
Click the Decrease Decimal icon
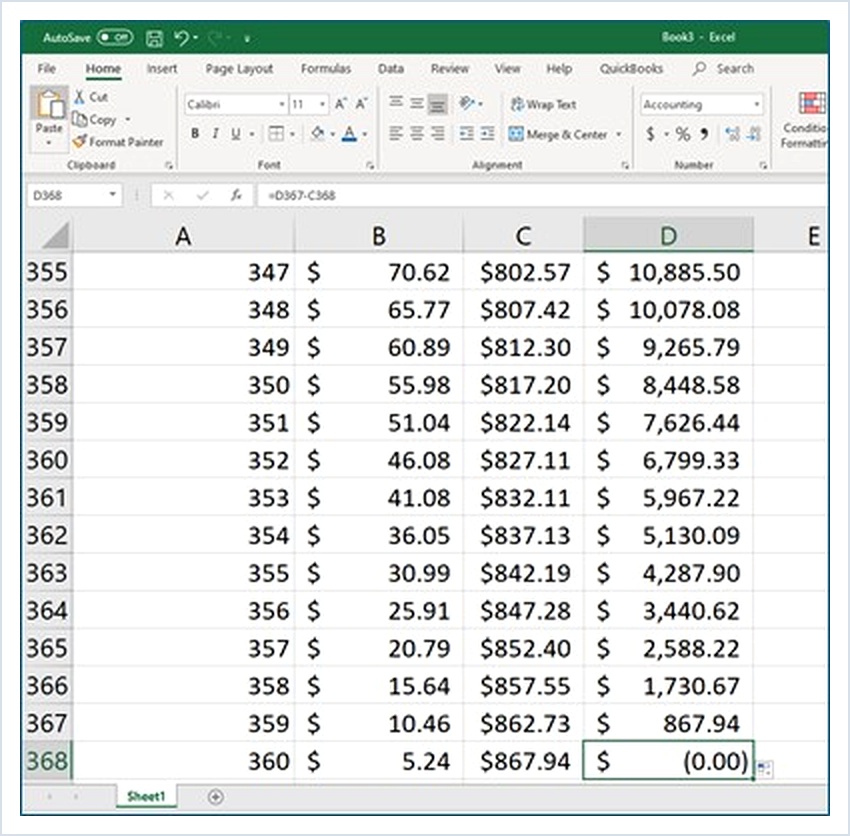click(754, 134)
